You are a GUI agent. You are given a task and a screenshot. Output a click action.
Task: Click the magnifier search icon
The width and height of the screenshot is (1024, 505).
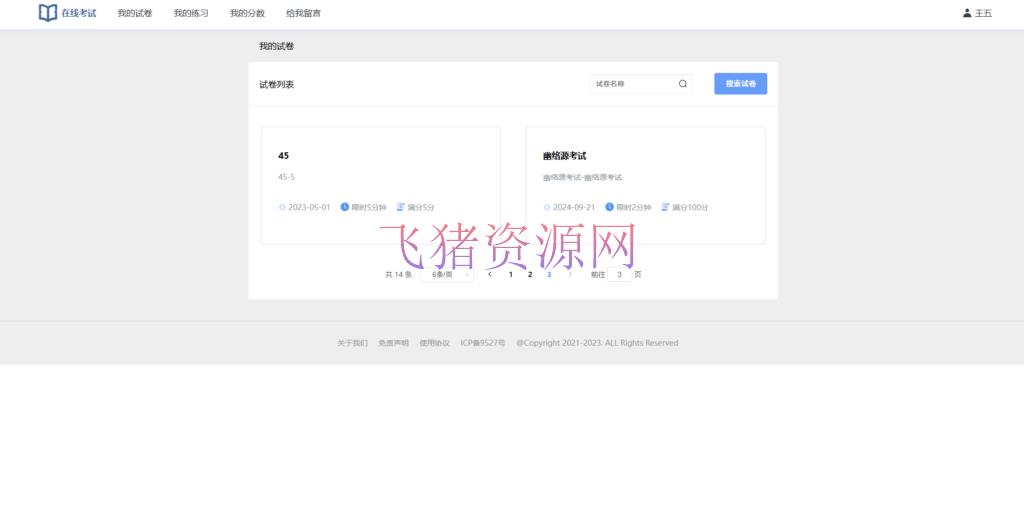[682, 84]
